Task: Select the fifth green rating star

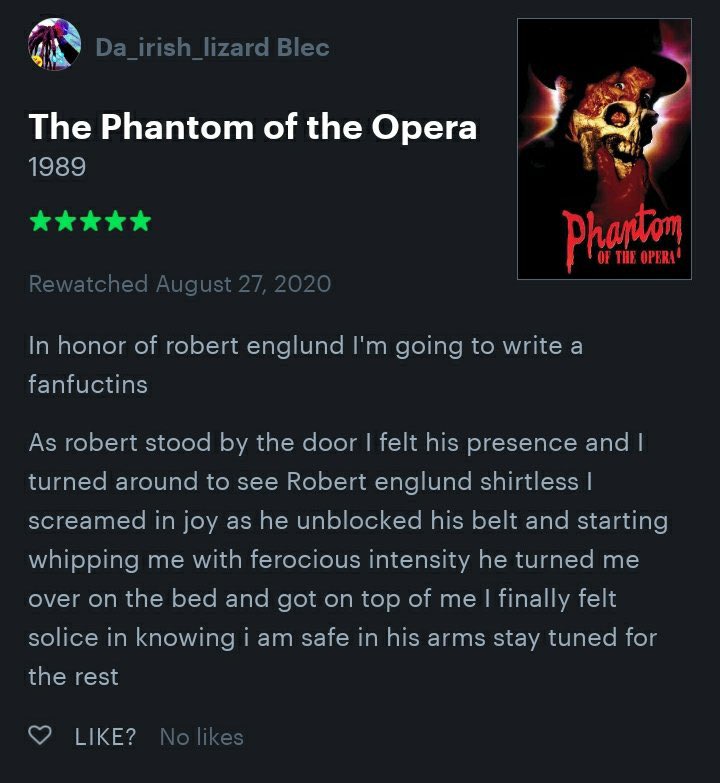Action: (x=141, y=221)
